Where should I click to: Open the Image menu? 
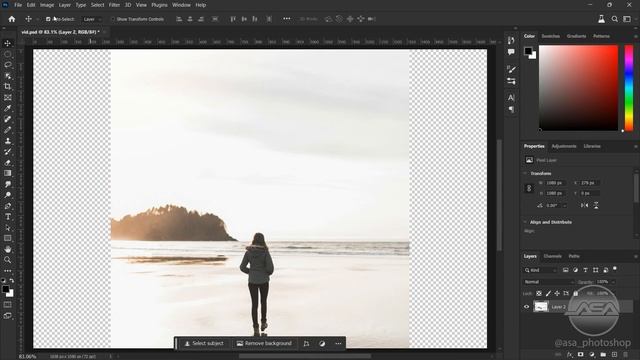click(47, 5)
